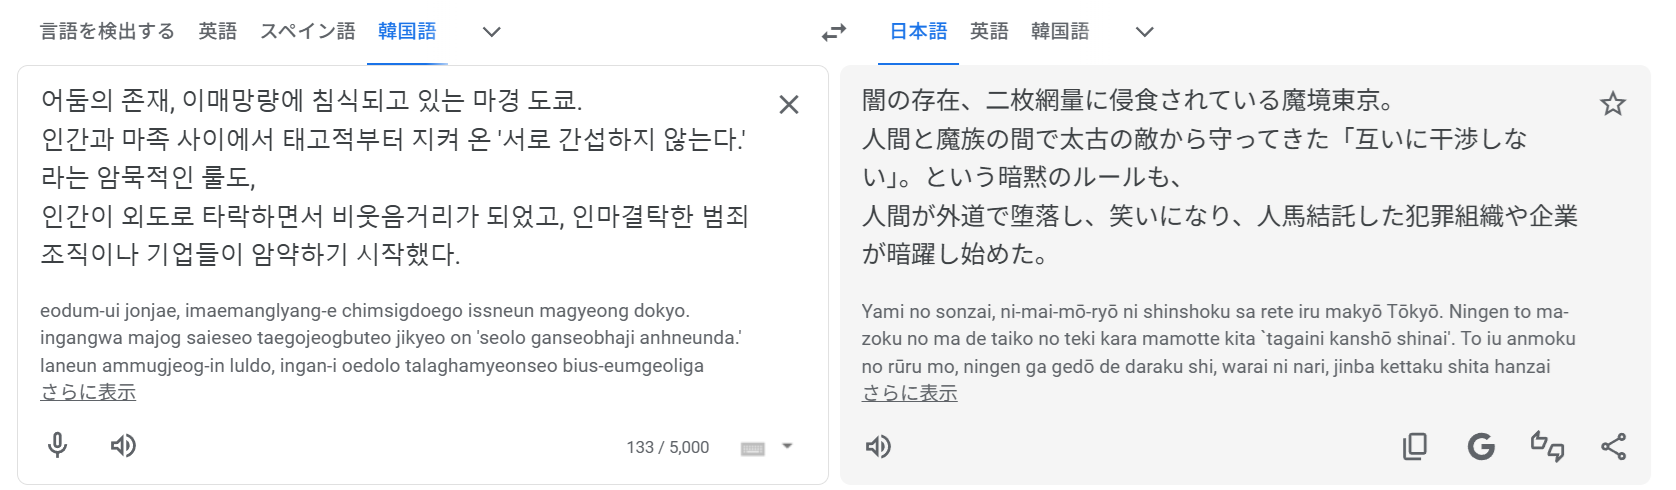Switch source language to スペイン語
The width and height of the screenshot is (1676, 490).
[x=308, y=32]
